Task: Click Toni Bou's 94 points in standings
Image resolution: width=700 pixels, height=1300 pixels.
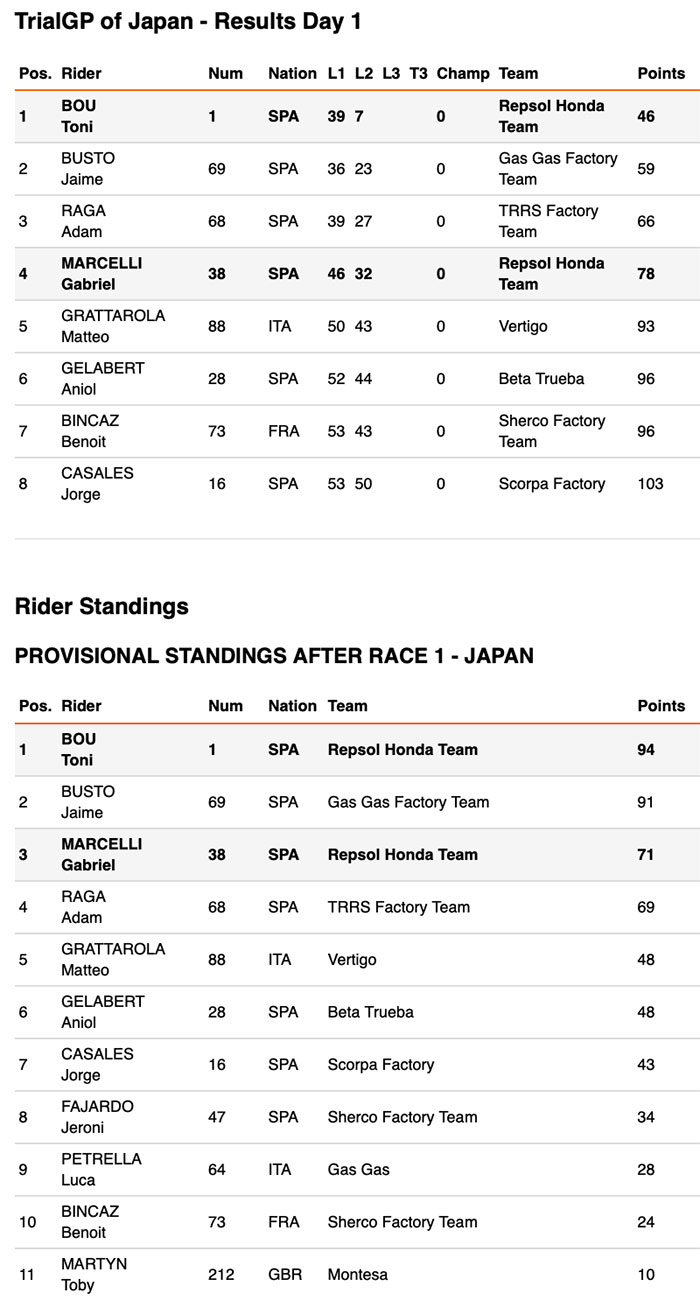Action: 646,750
